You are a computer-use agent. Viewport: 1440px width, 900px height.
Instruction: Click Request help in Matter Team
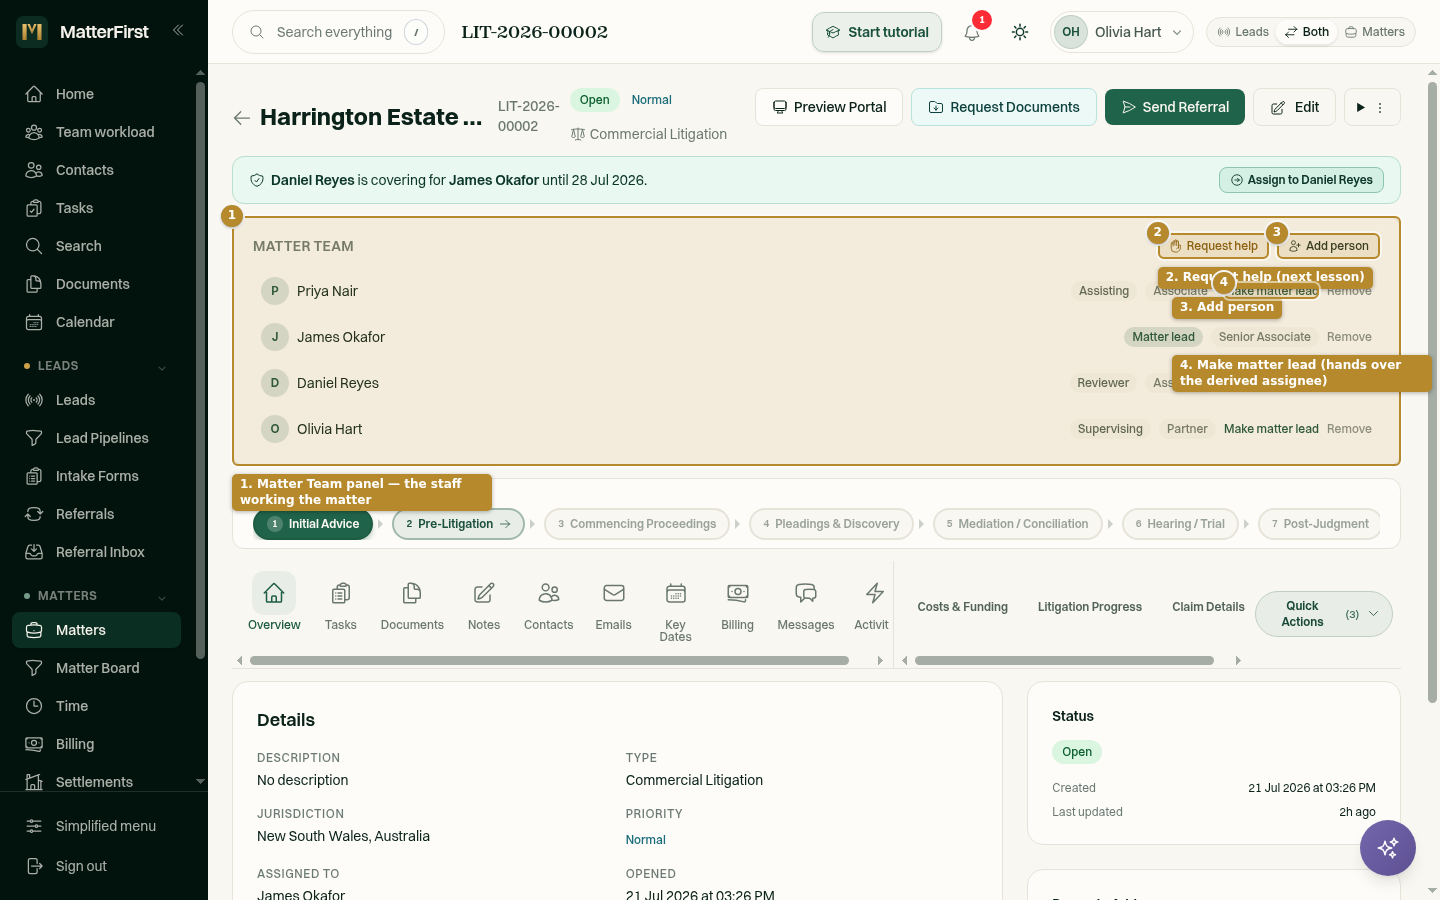click(1213, 246)
